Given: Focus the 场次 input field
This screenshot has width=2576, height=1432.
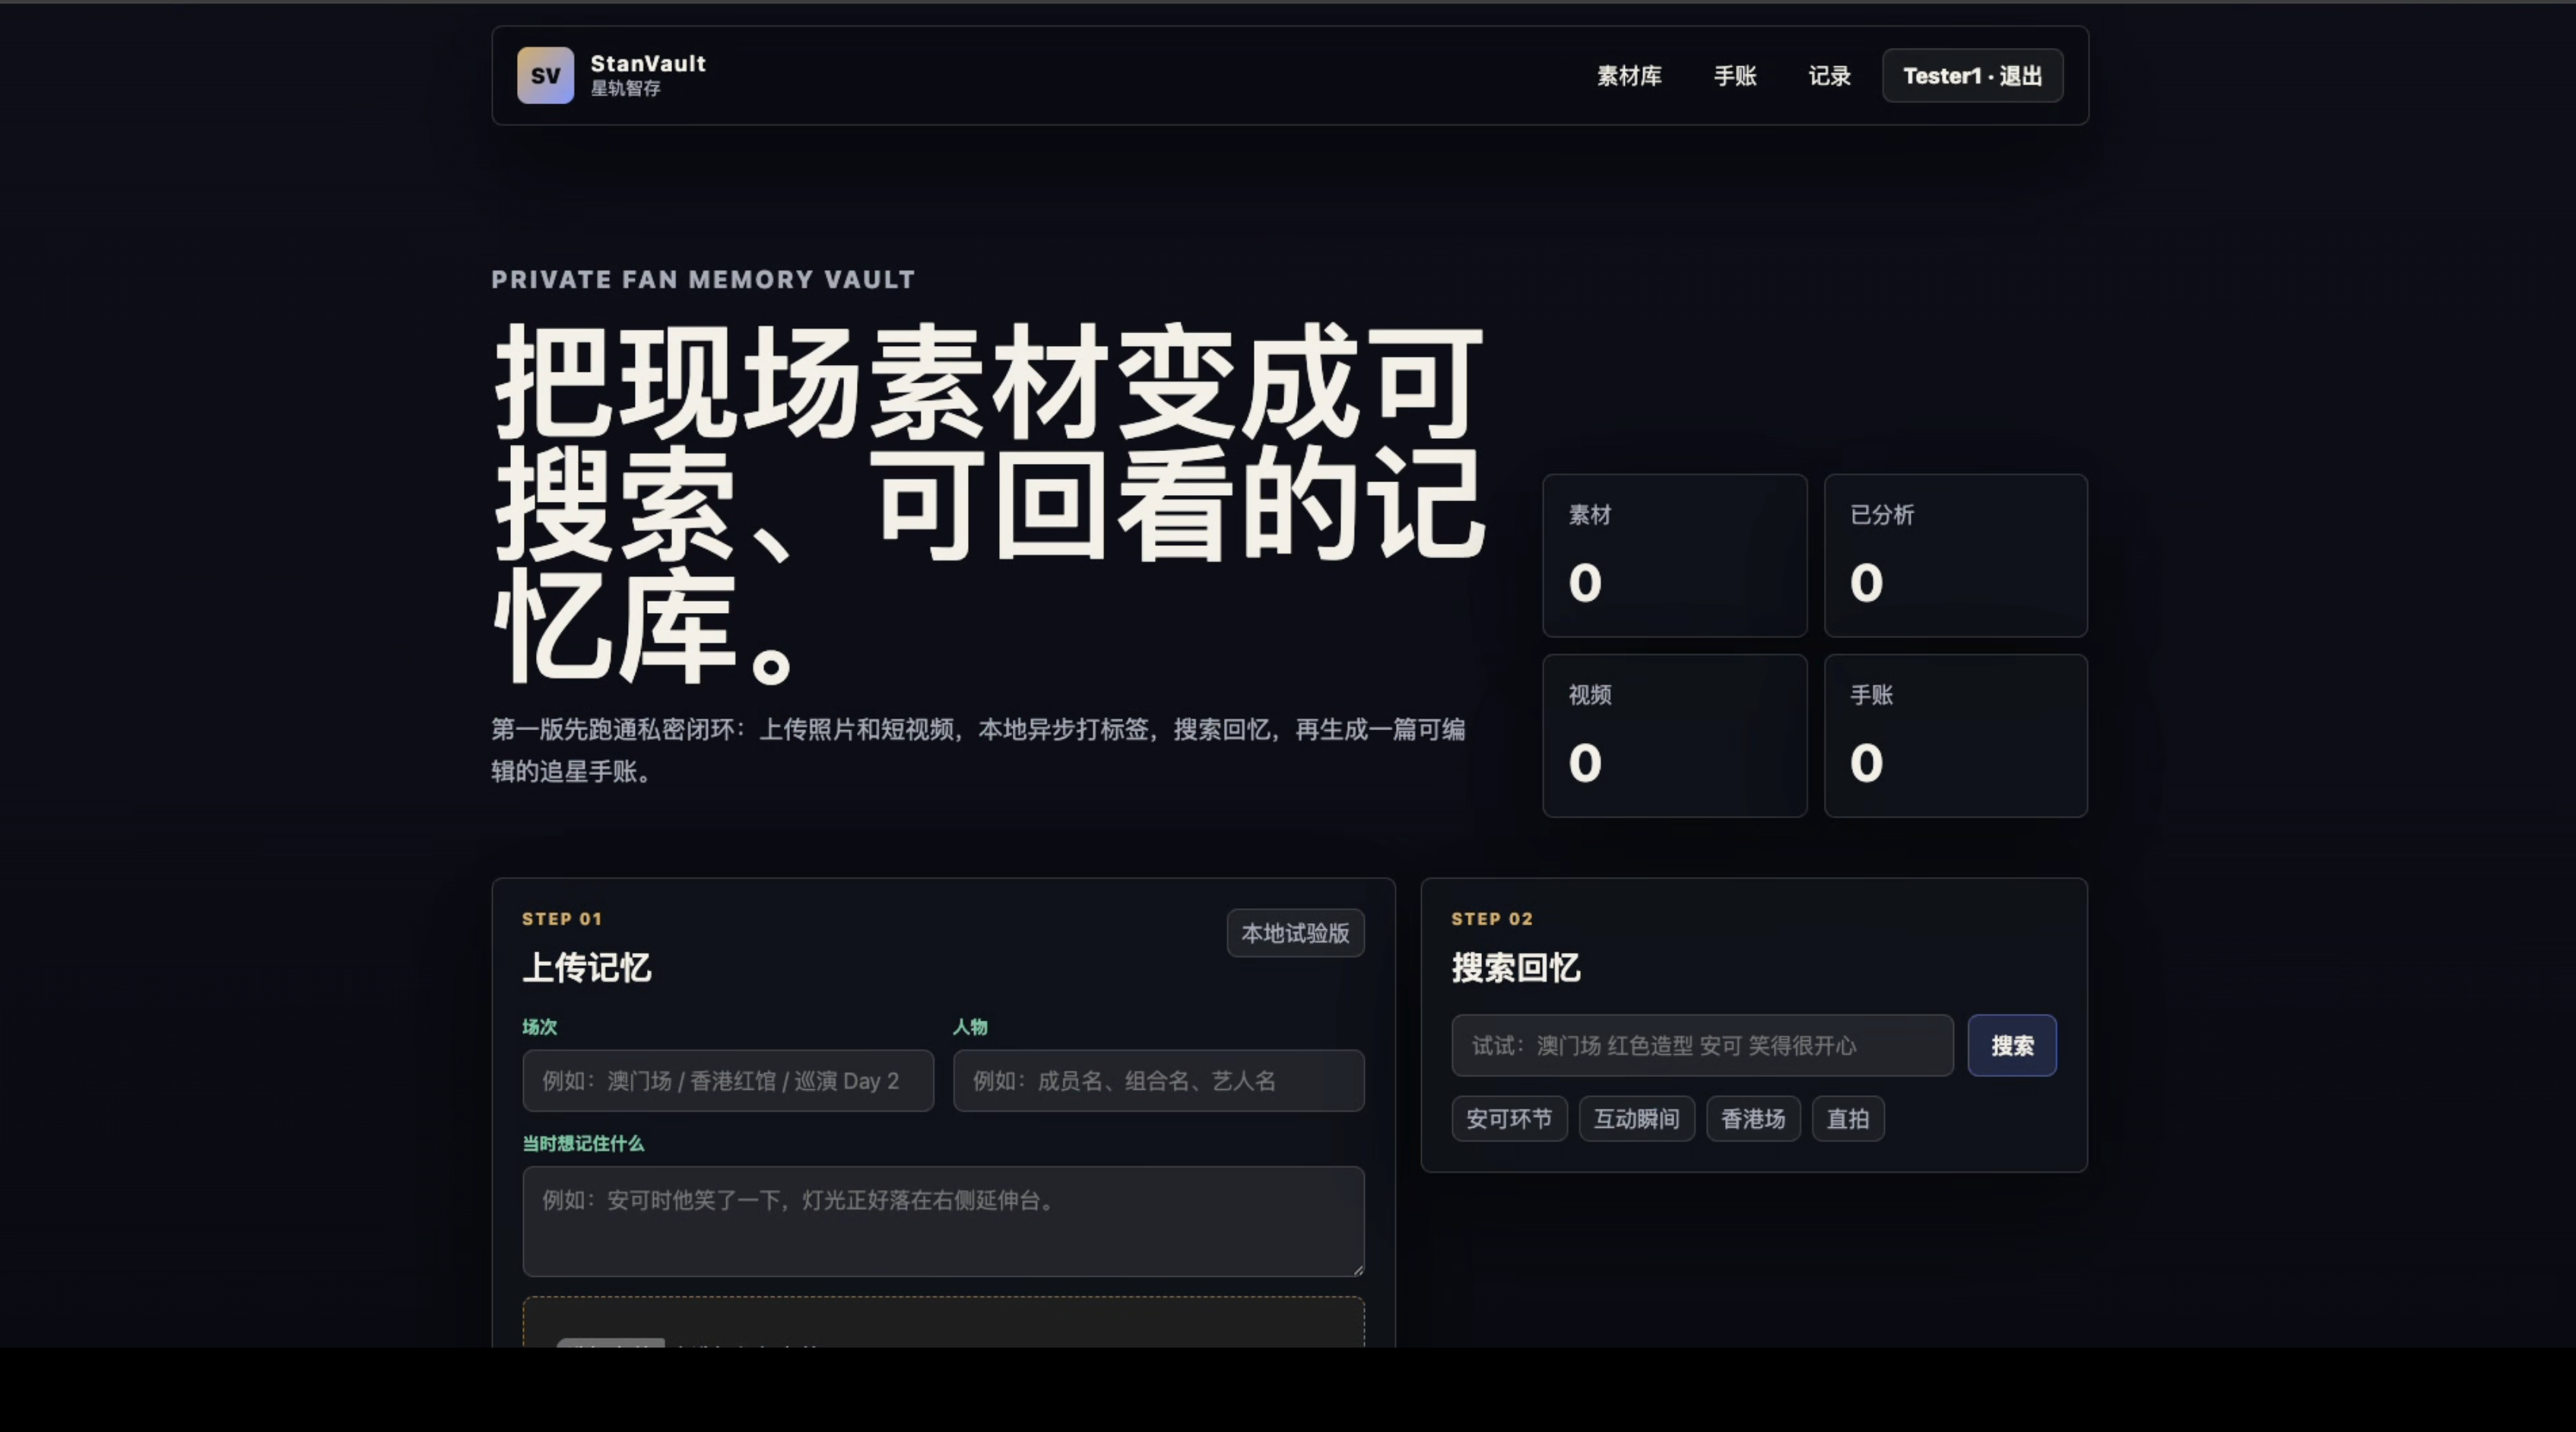Looking at the screenshot, I should coord(728,1080).
